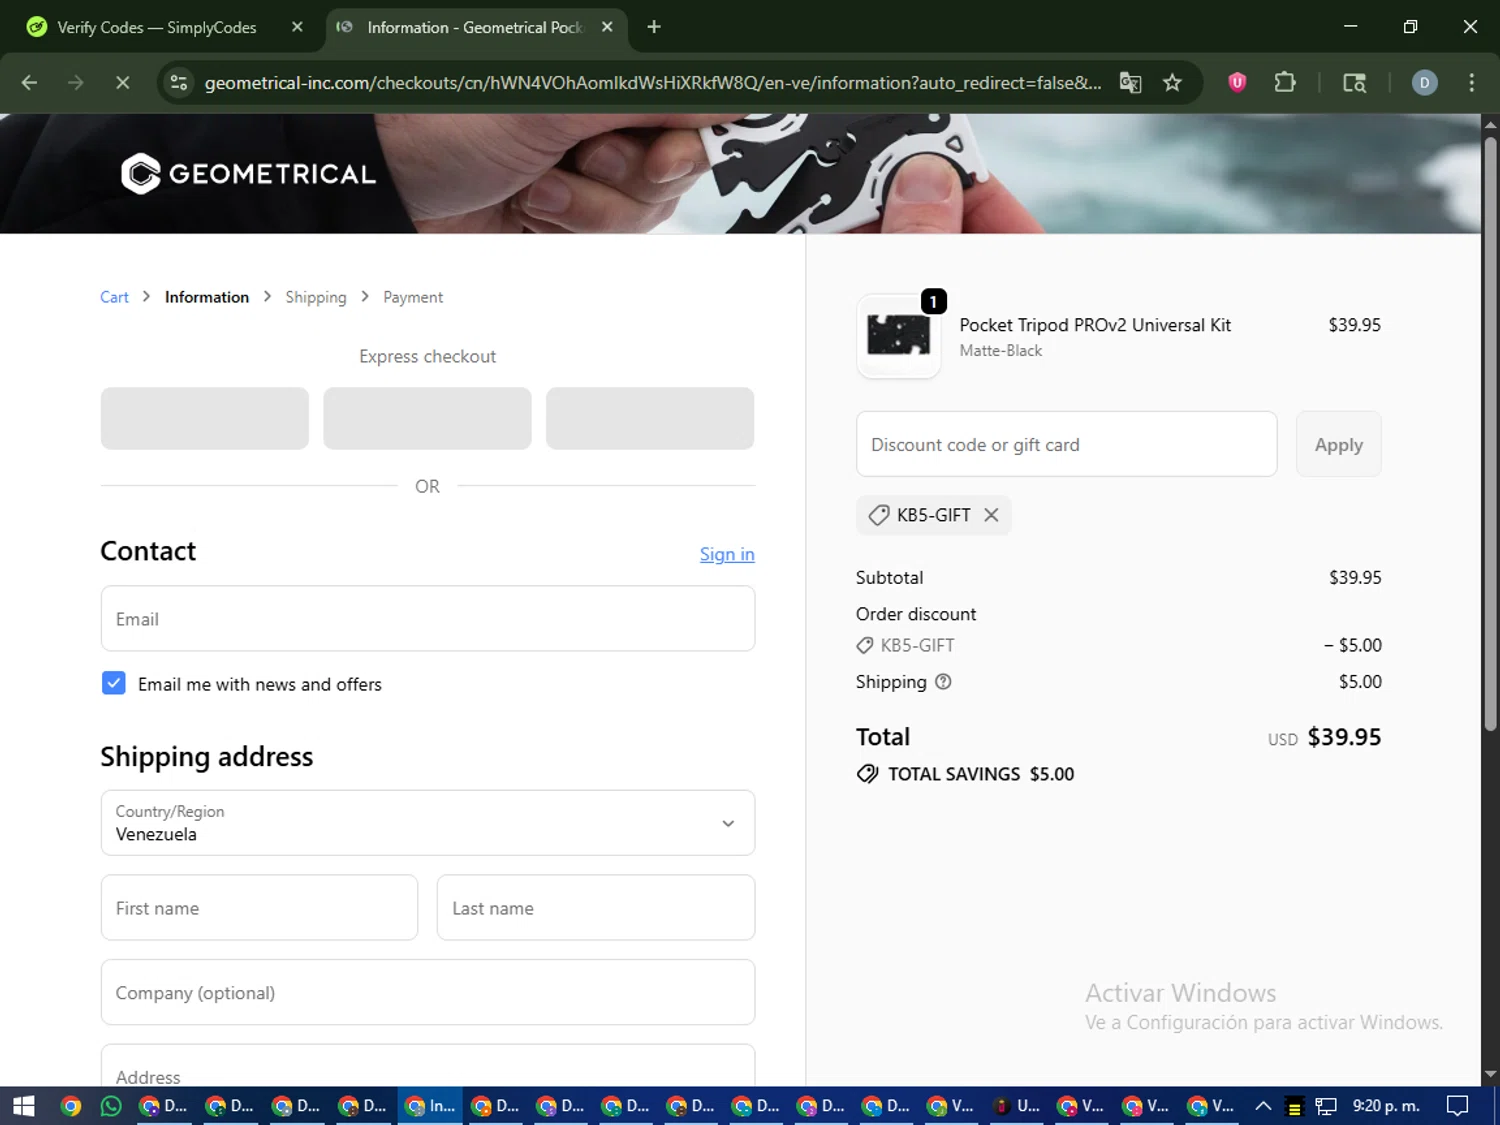Click the TOTAL SAVINGS $5.00 text
The height and width of the screenshot is (1125, 1500).
pyautogui.click(x=981, y=774)
